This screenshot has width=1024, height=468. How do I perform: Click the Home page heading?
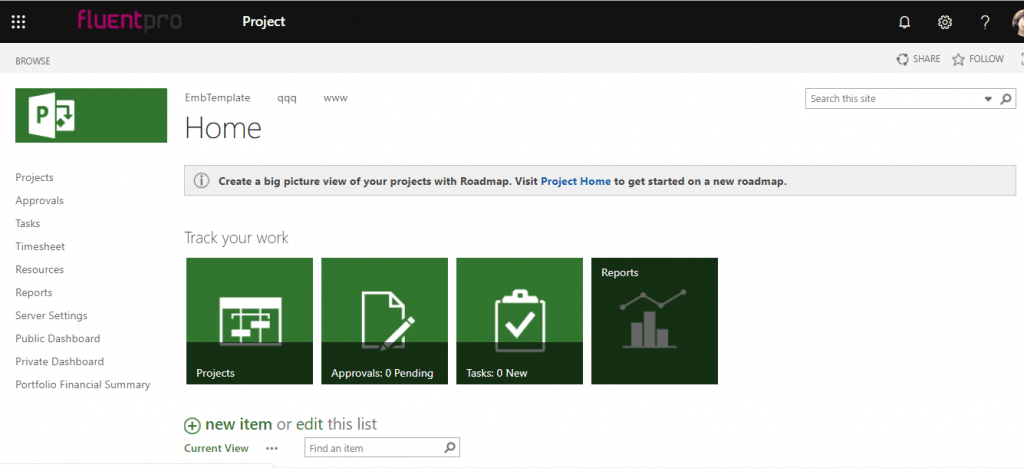[223, 129]
